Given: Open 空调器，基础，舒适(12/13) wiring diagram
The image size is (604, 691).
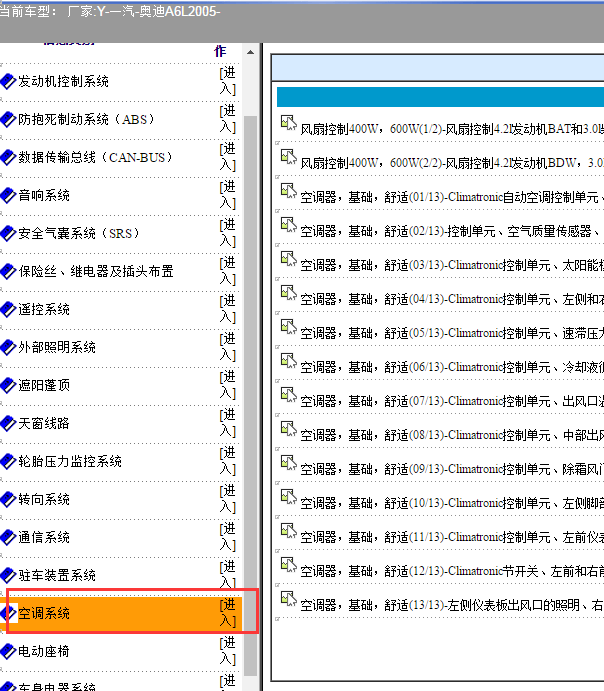Looking at the screenshot, I should pyautogui.click(x=452, y=572).
